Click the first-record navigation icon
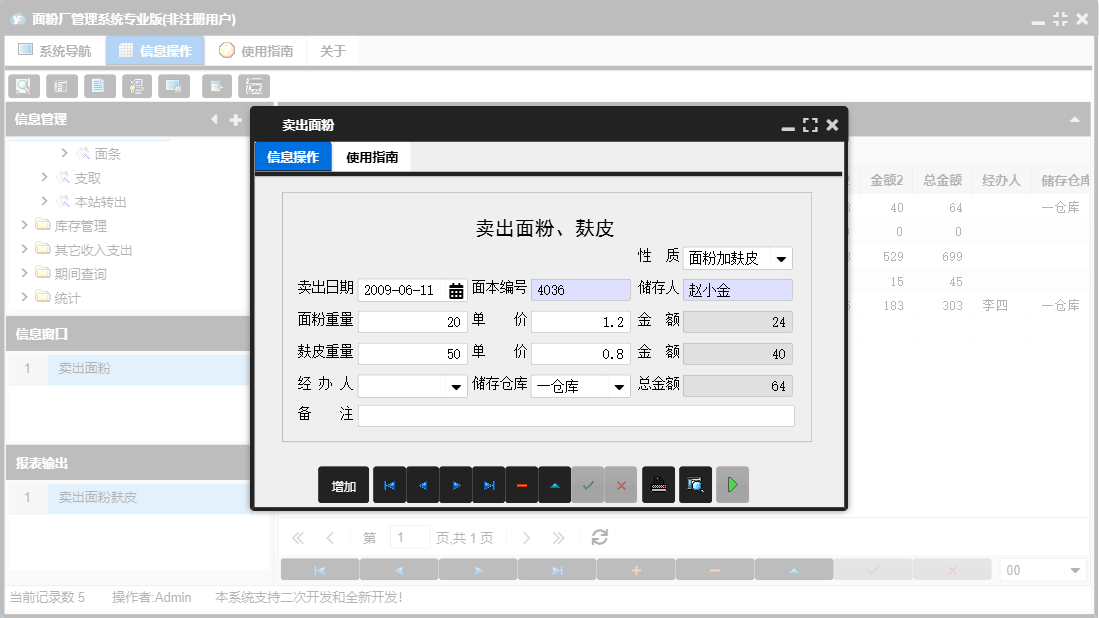1099x618 pixels. click(x=389, y=484)
